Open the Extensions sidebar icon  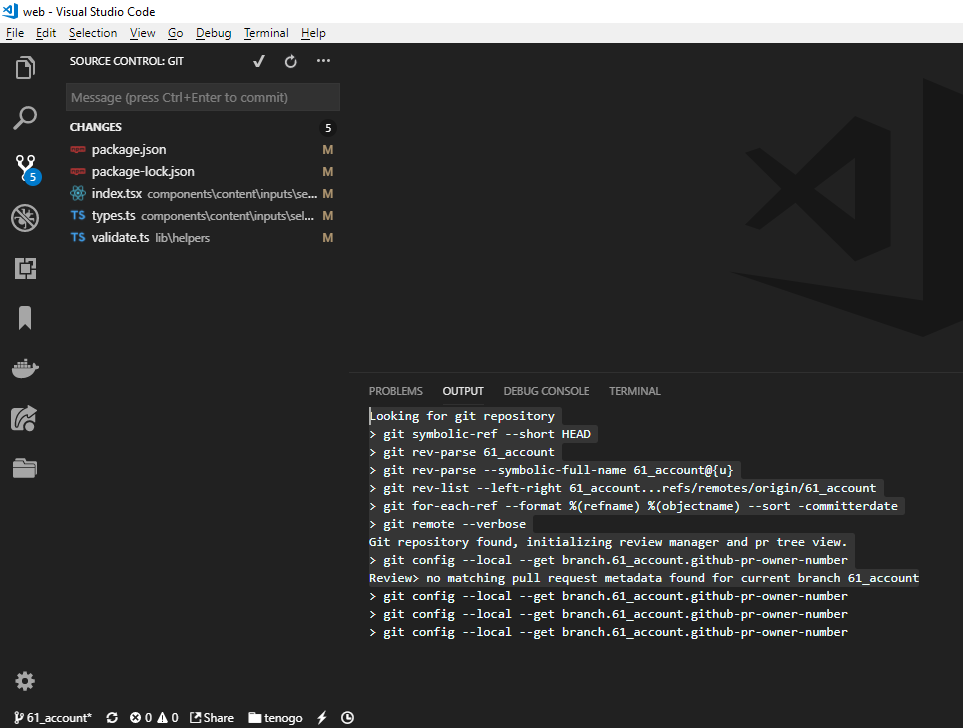coord(24,267)
